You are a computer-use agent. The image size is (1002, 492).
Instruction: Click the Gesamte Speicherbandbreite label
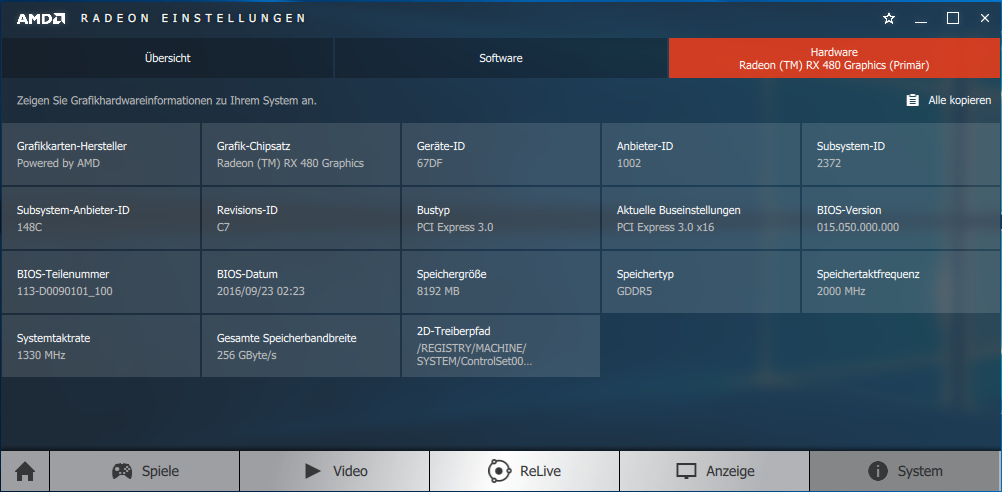[287, 338]
